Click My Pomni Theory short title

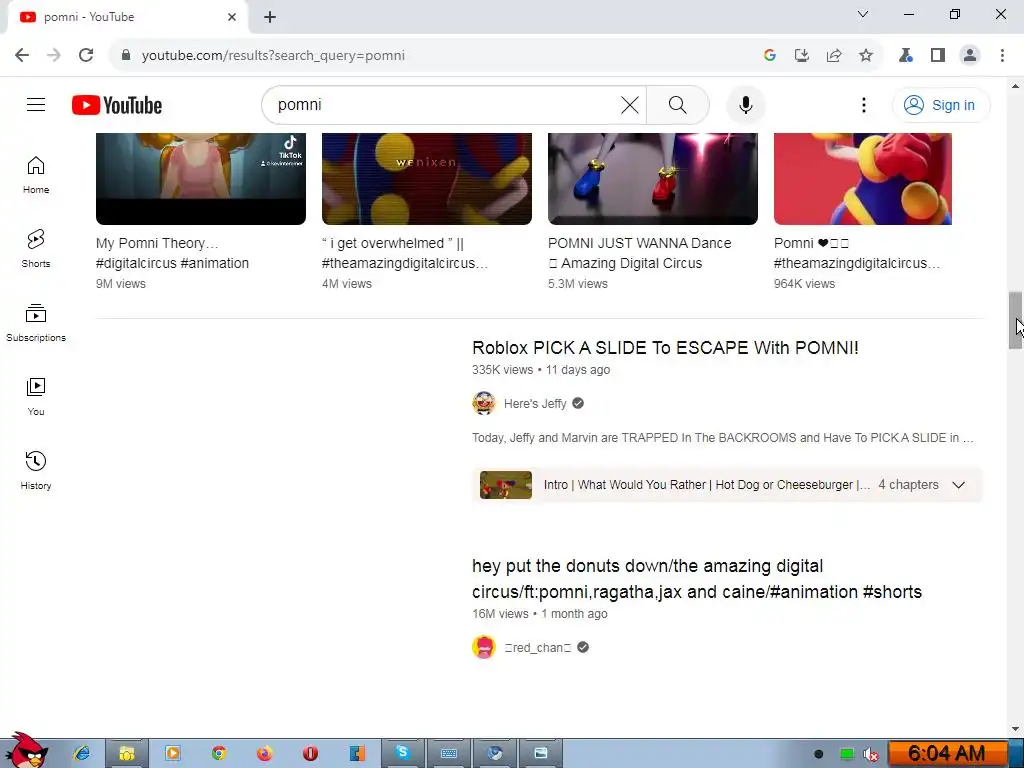pos(172,253)
